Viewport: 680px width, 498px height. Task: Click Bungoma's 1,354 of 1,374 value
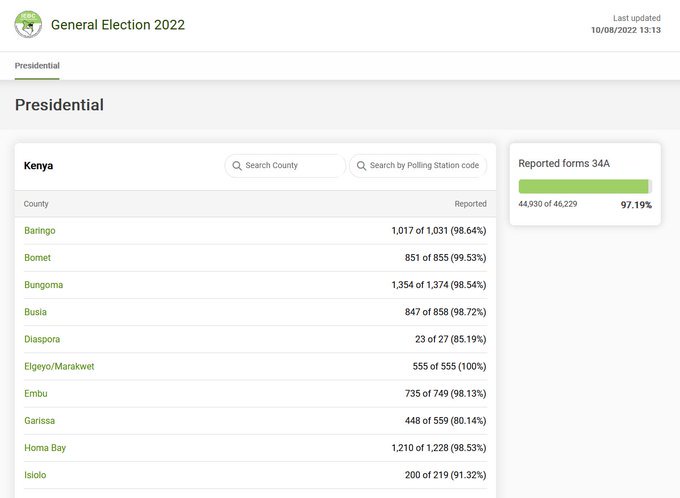pyautogui.click(x=438, y=285)
